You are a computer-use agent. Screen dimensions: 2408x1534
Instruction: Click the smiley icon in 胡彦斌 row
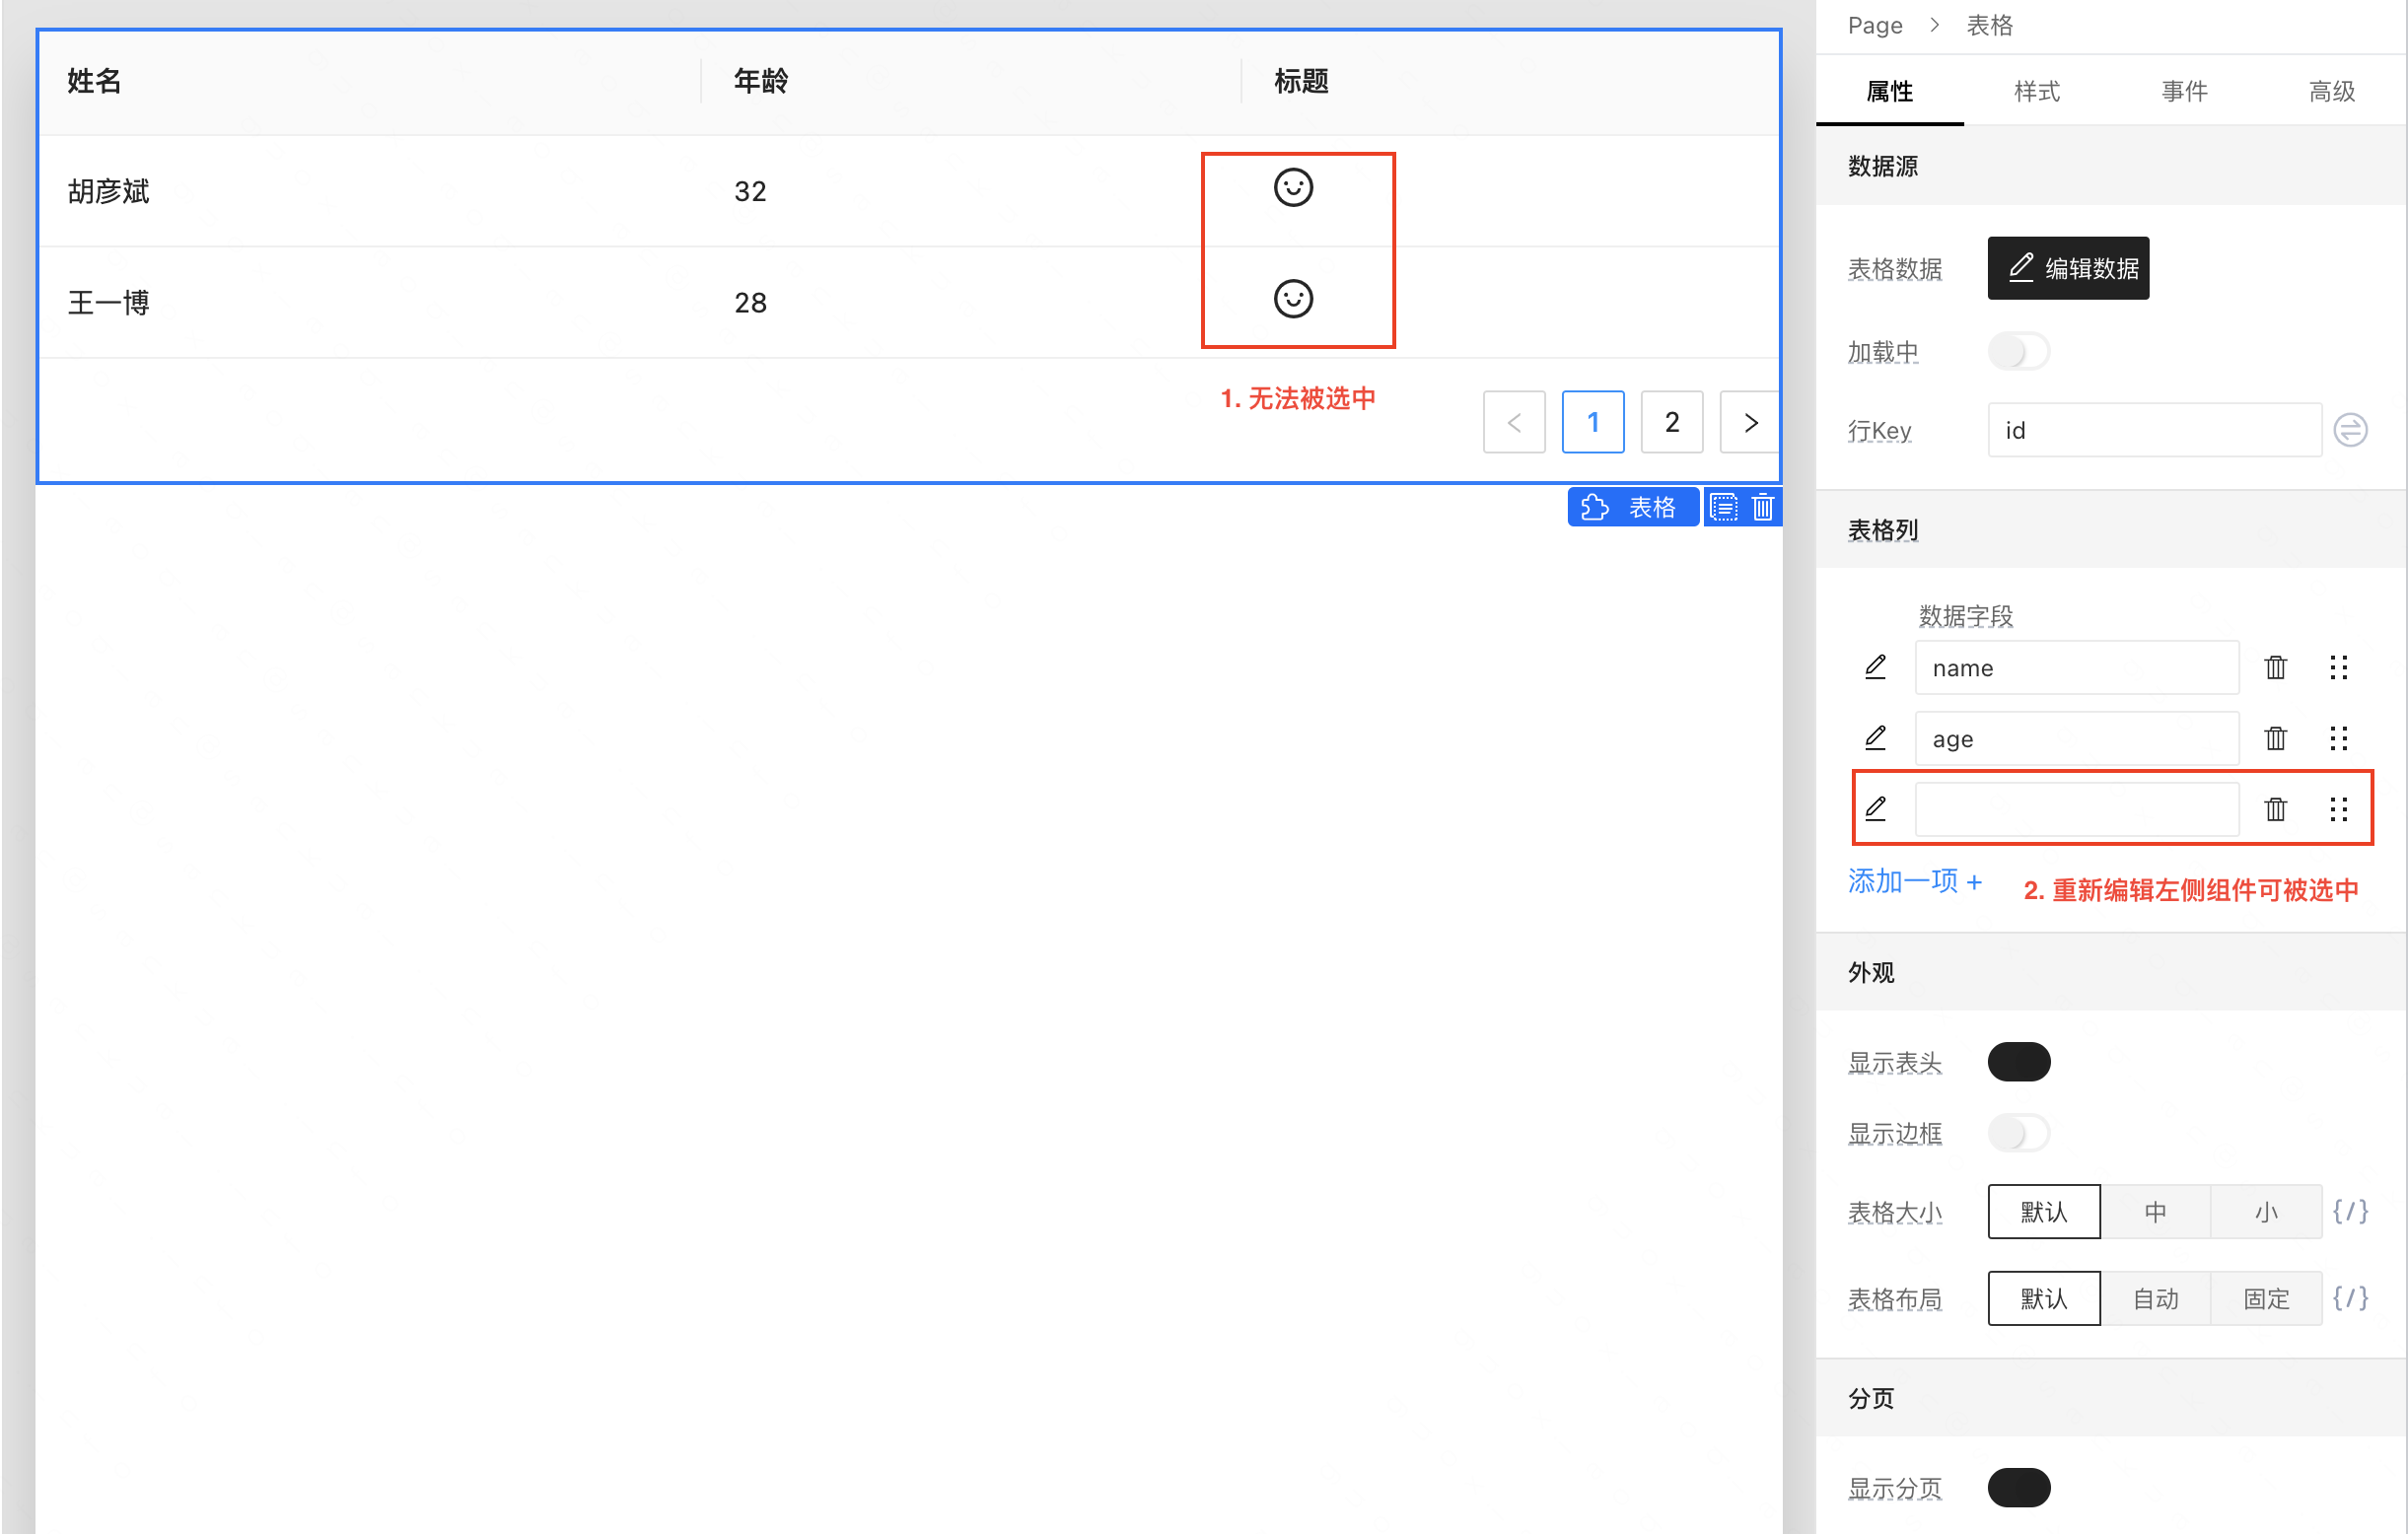[x=1294, y=188]
